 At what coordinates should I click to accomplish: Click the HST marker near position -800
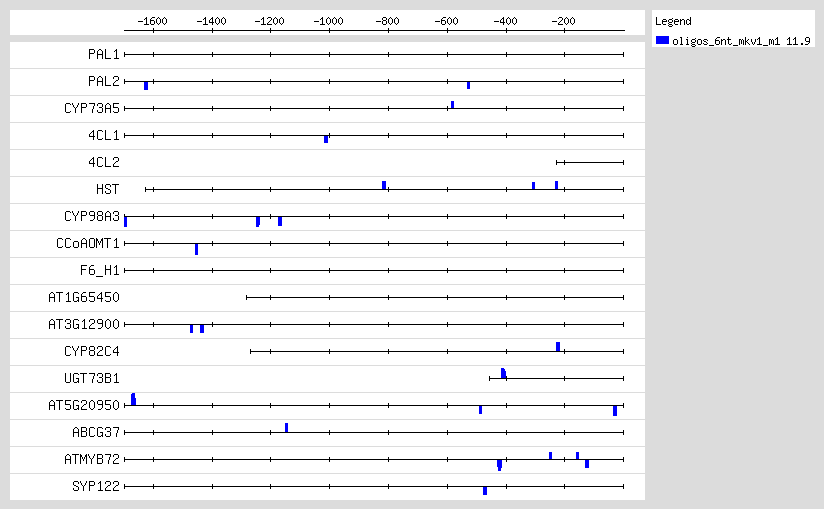pos(384,185)
